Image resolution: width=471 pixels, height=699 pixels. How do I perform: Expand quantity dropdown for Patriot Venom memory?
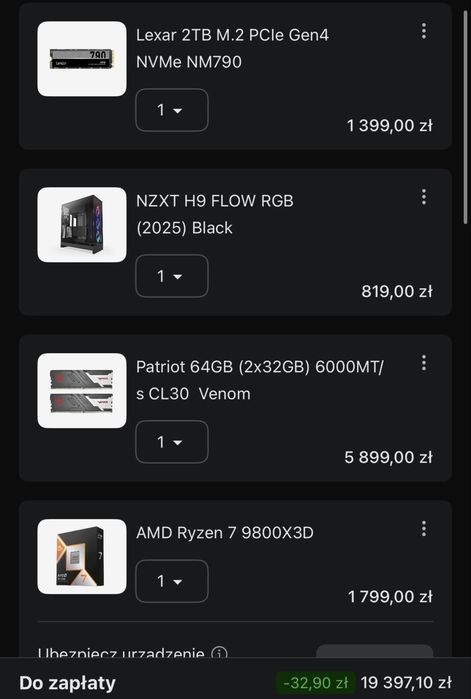click(172, 442)
